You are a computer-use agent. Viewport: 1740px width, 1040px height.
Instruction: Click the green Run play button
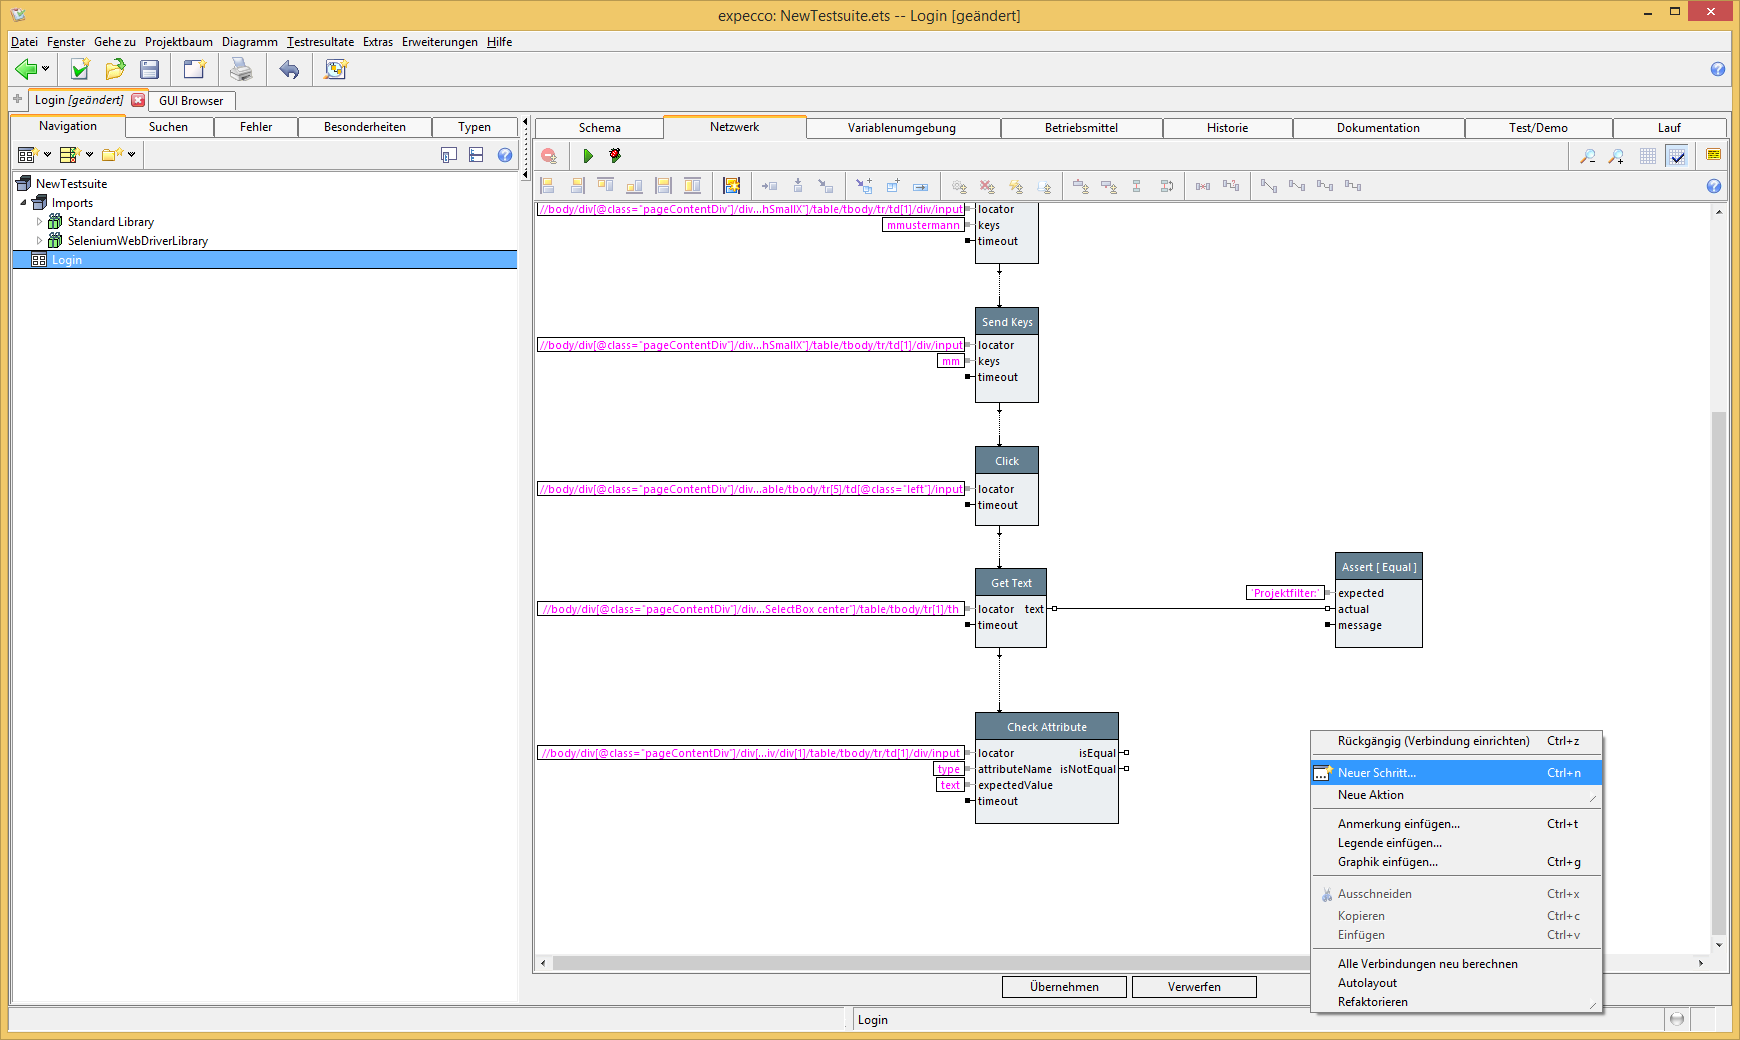tap(588, 156)
